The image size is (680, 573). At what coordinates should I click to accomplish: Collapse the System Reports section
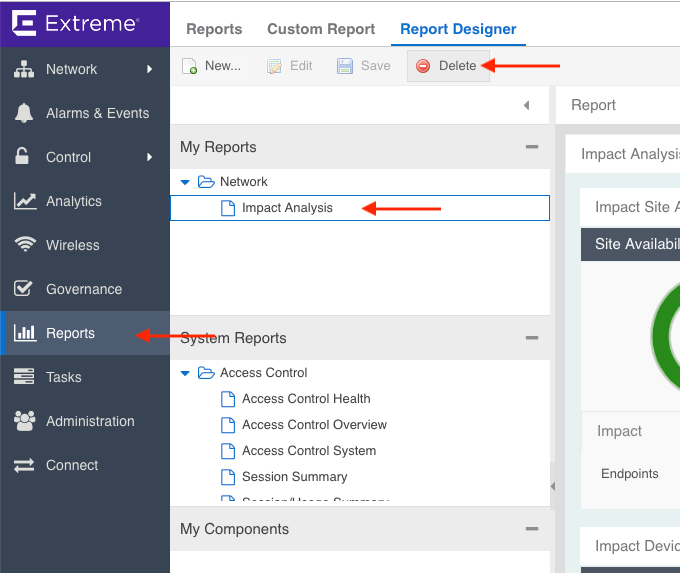tap(532, 338)
